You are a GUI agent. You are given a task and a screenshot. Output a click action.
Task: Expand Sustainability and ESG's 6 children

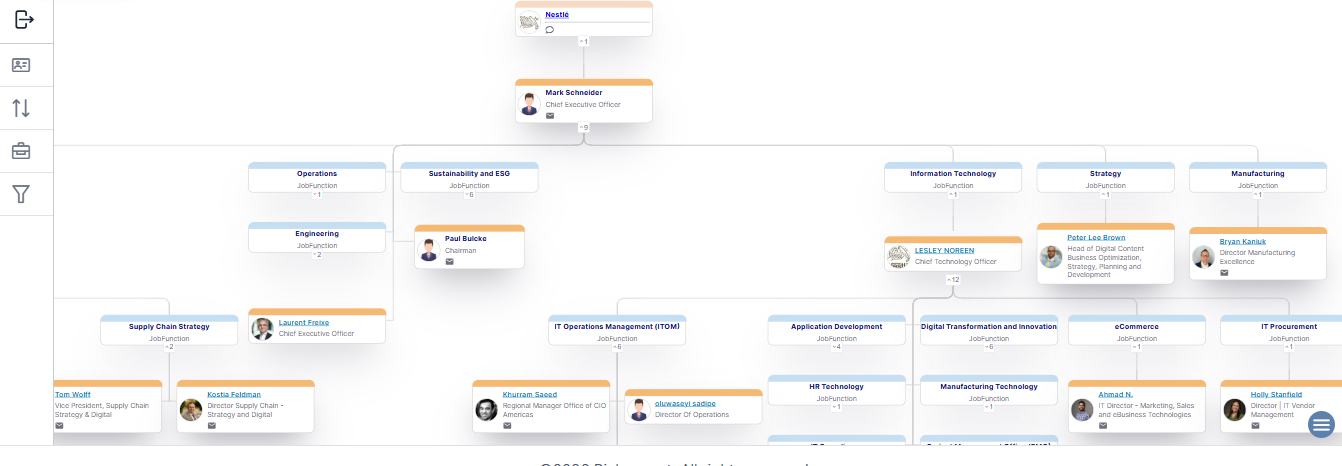[470, 195]
